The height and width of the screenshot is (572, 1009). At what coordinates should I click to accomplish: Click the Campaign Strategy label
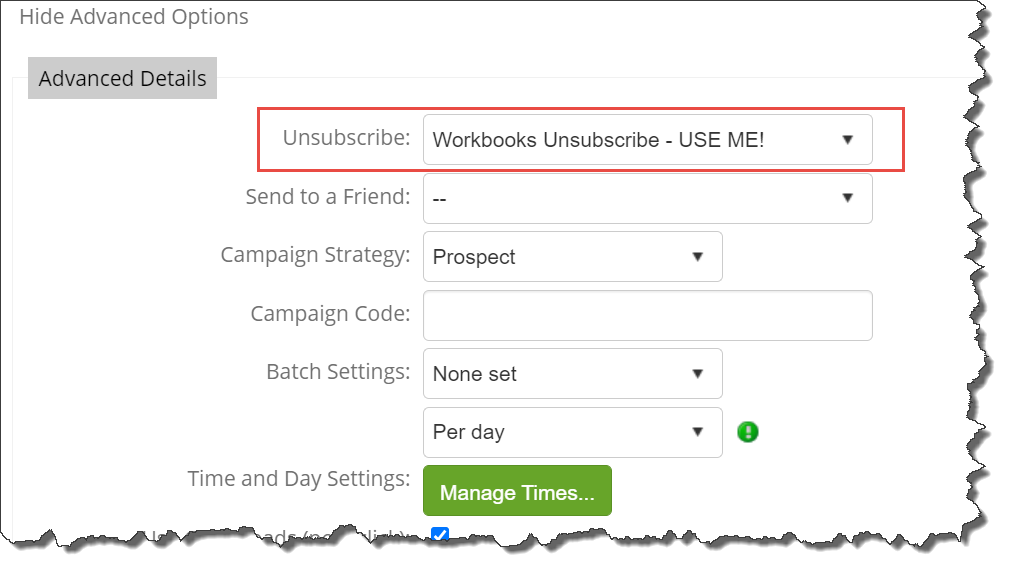[315, 255]
